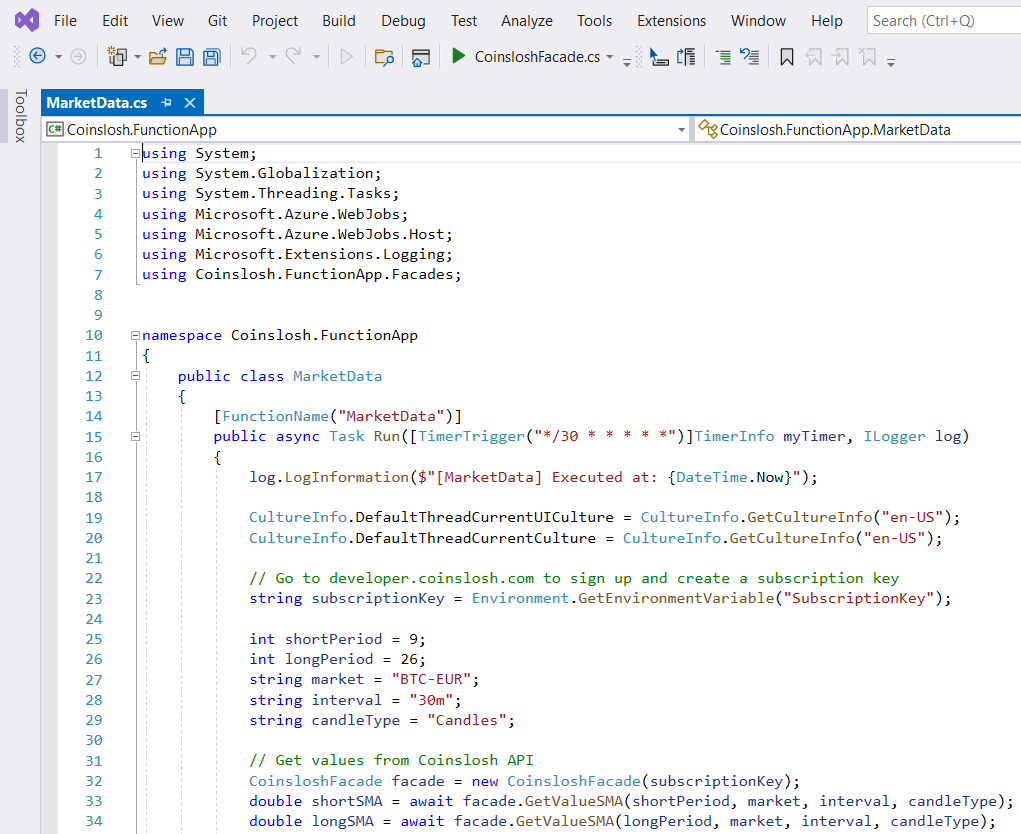Open the debug toolbar overflow options
This screenshot has height=834, width=1021.
pos(626,62)
